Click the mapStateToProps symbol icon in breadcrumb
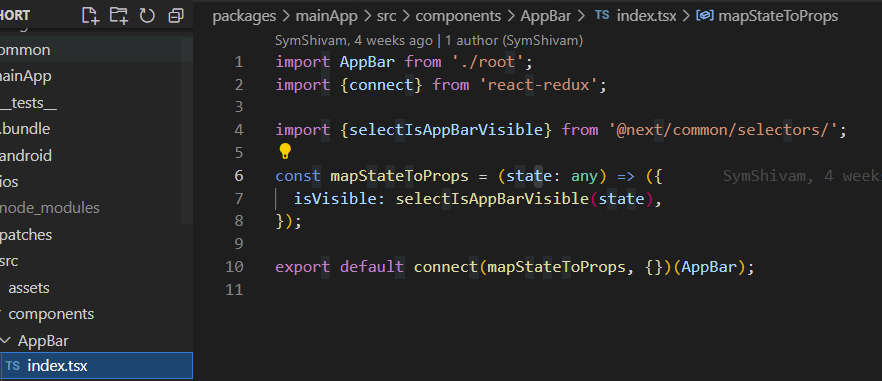This screenshot has width=882, height=381. tap(705, 16)
